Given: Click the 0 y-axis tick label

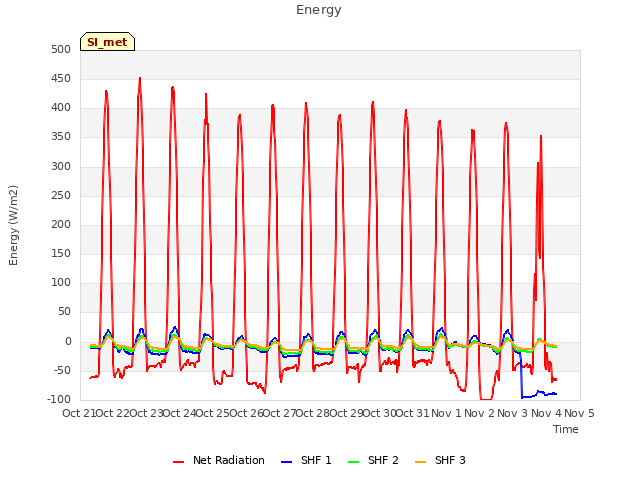Looking at the screenshot, I should 68,342.
